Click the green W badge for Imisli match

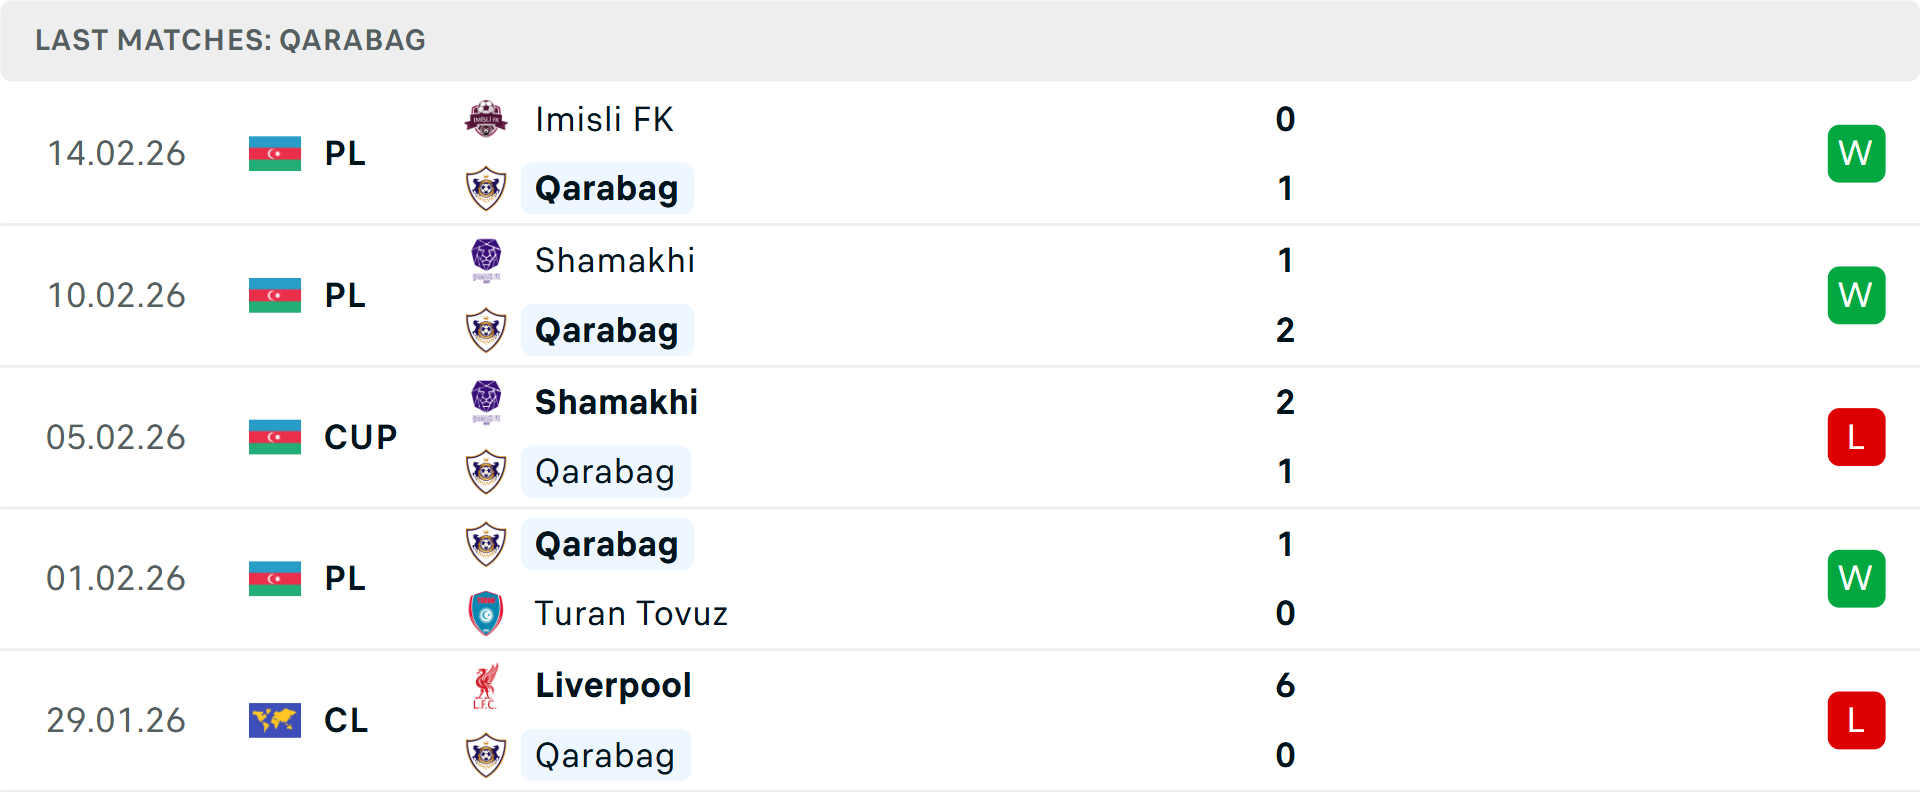coord(1856,153)
